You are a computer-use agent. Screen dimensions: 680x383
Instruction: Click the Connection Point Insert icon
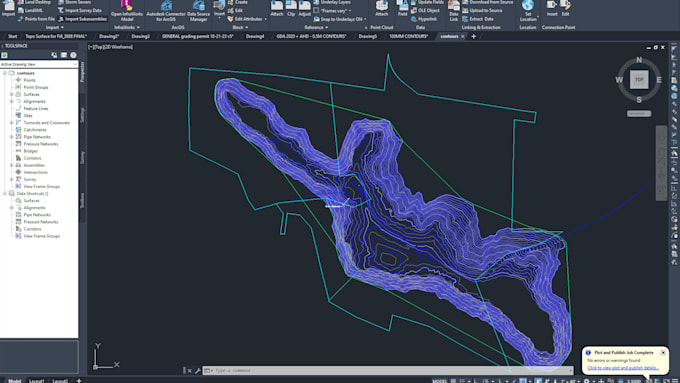[552, 9]
